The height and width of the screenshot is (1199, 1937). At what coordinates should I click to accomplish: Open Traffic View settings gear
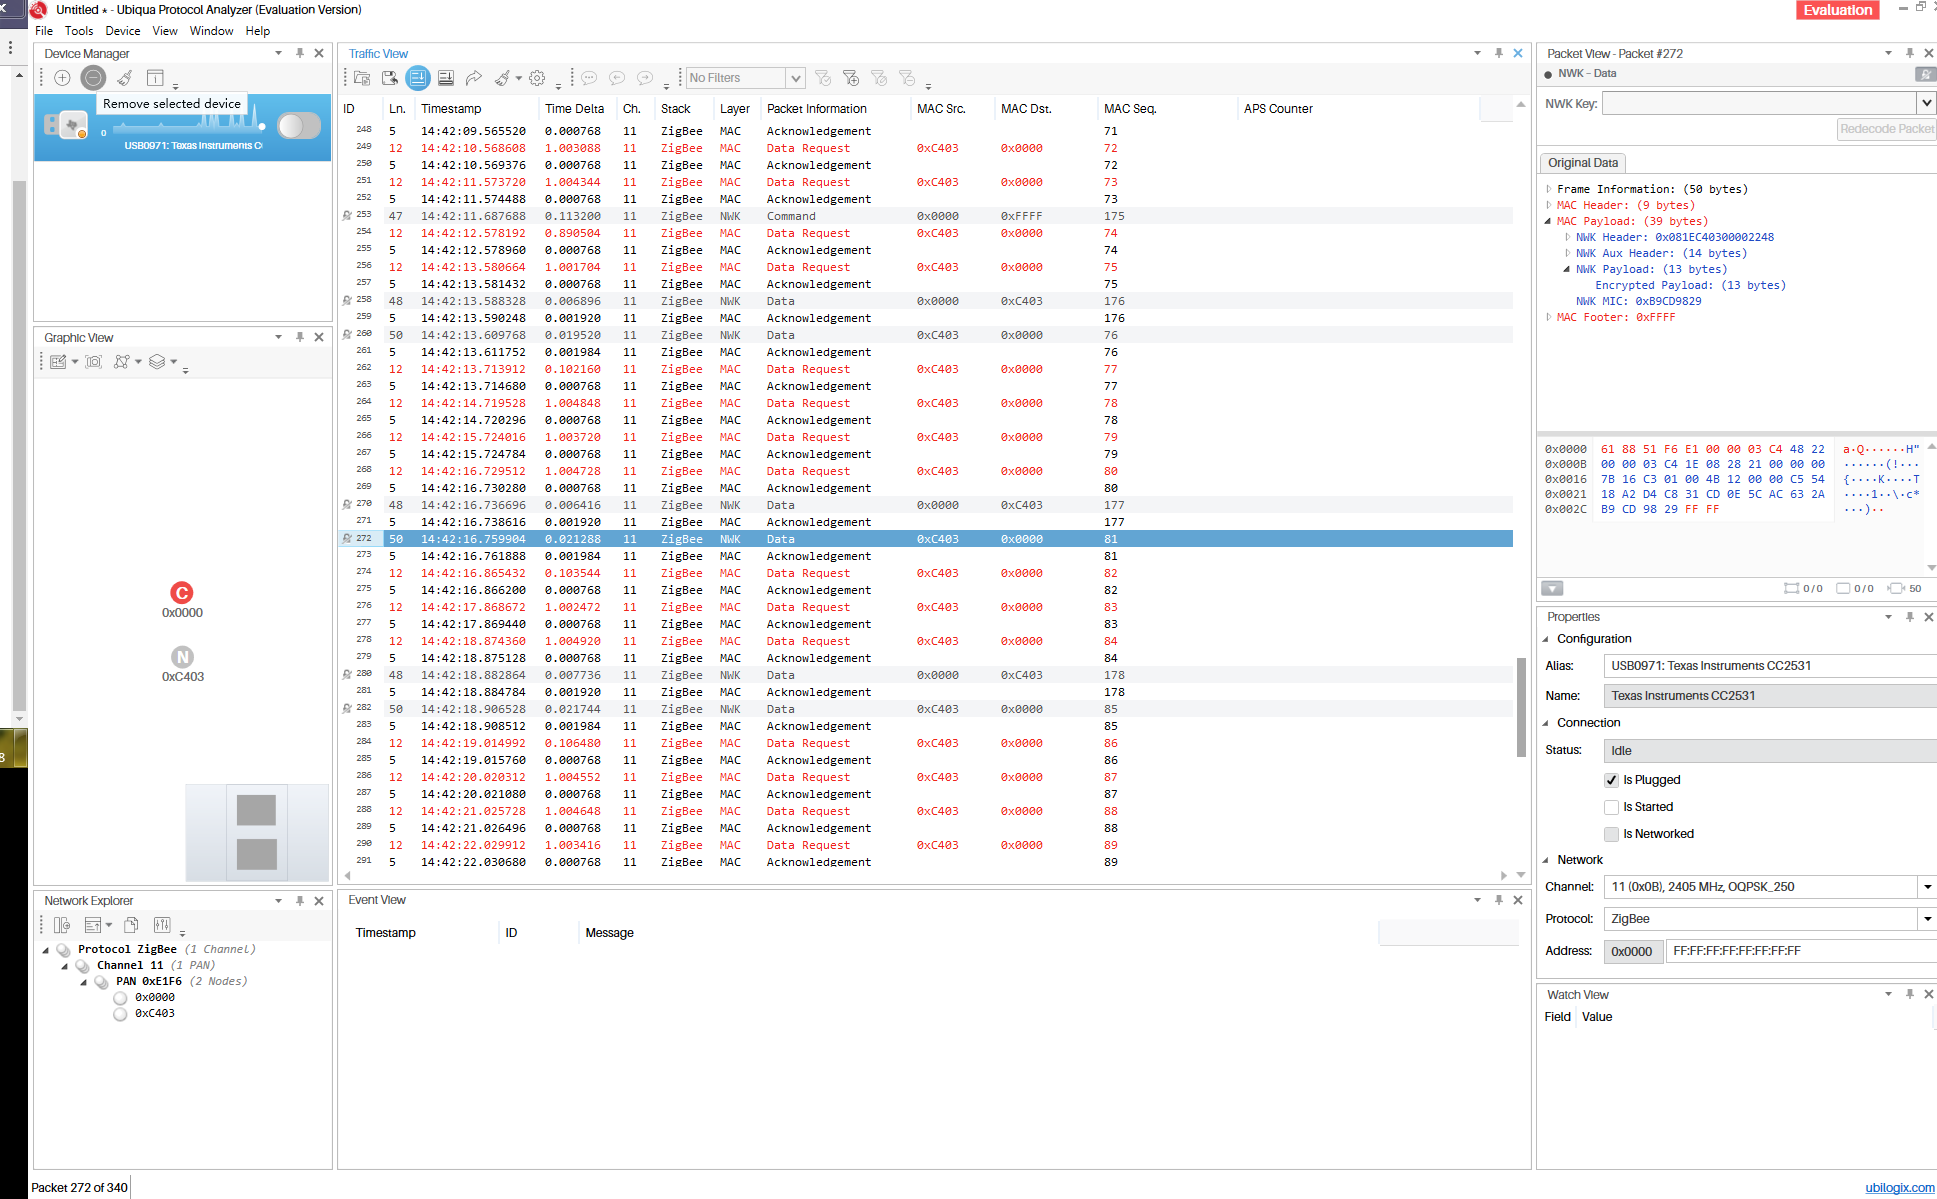pyautogui.click(x=537, y=78)
